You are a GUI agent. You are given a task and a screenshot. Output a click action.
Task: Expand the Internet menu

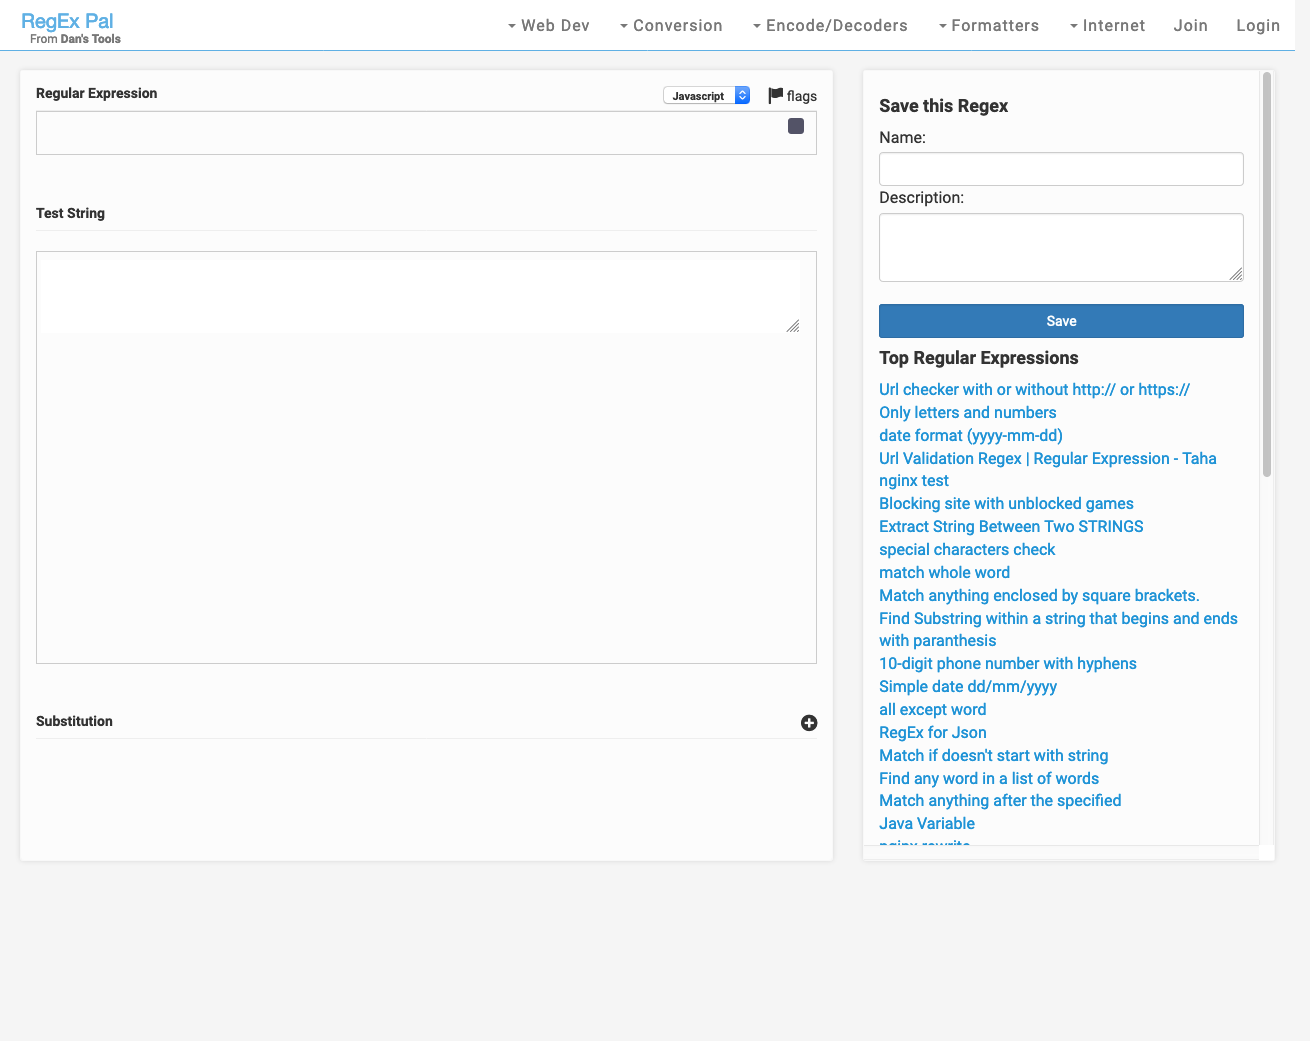[x=1107, y=26]
